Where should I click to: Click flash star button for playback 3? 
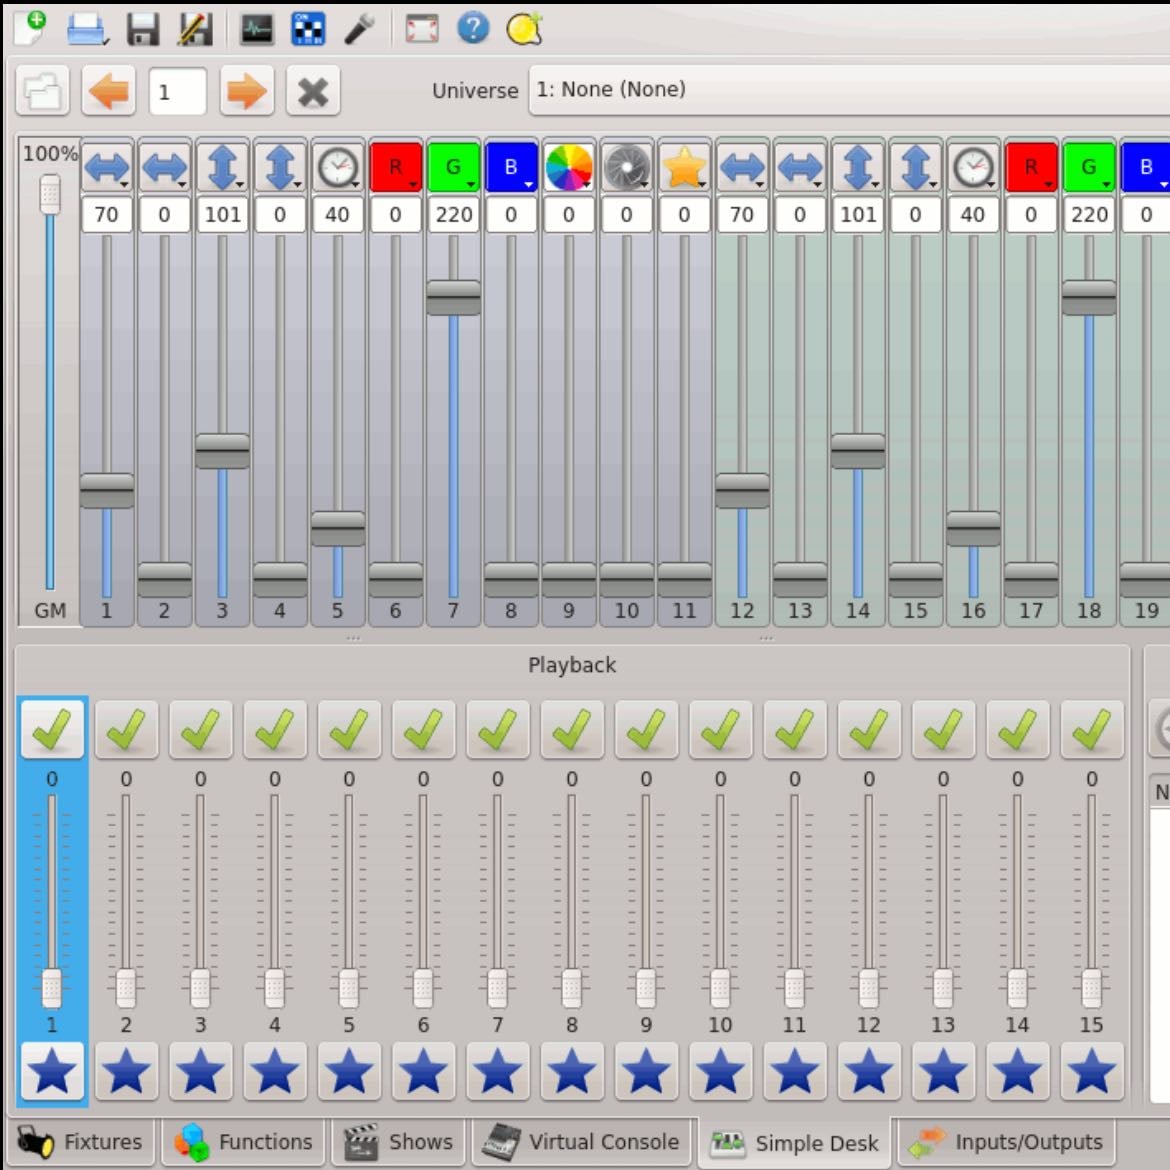pyautogui.click(x=200, y=1072)
